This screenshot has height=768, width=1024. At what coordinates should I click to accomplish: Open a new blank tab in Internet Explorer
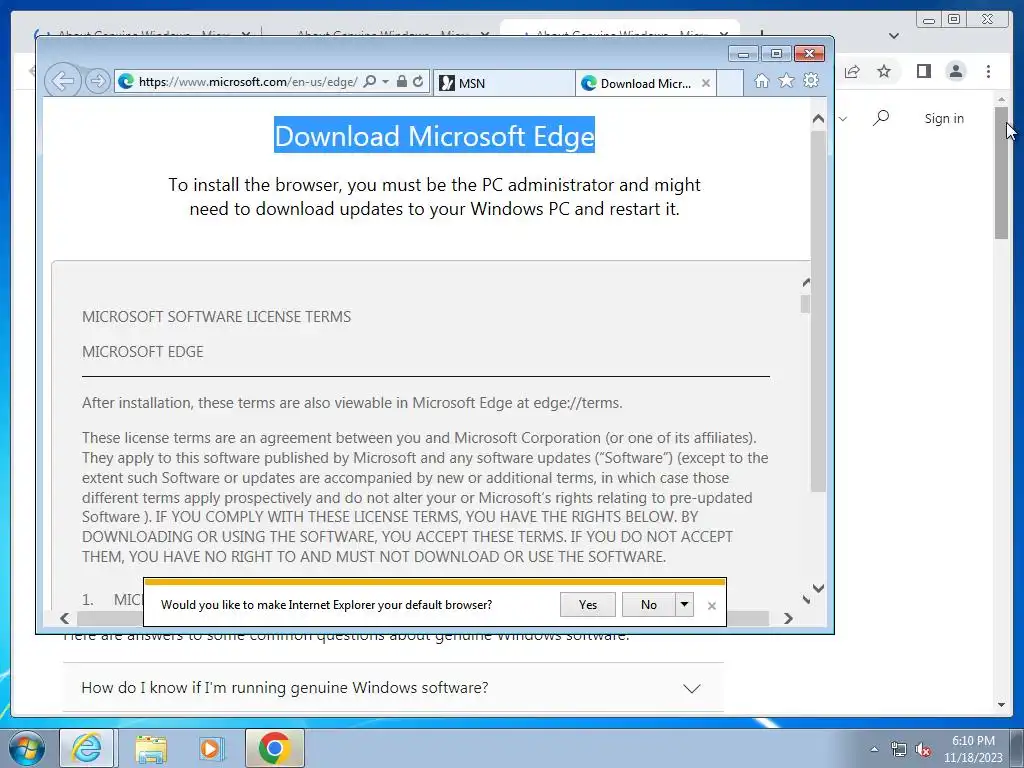click(x=729, y=83)
